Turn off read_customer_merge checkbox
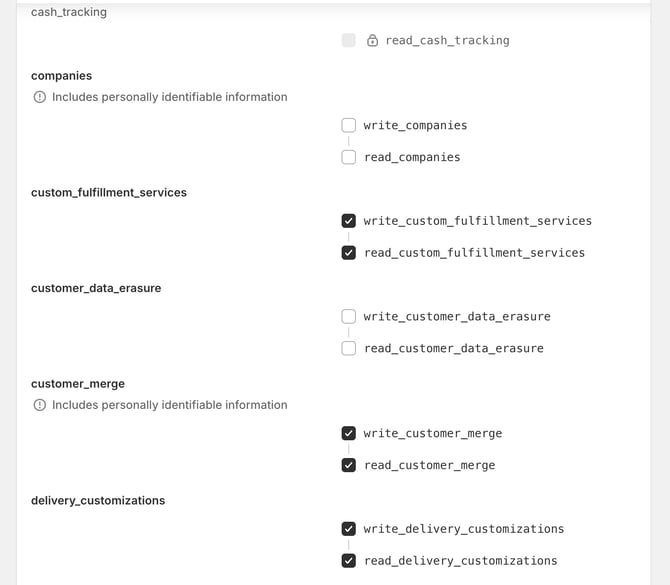This screenshot has height=585, width=670. point(348,465)
